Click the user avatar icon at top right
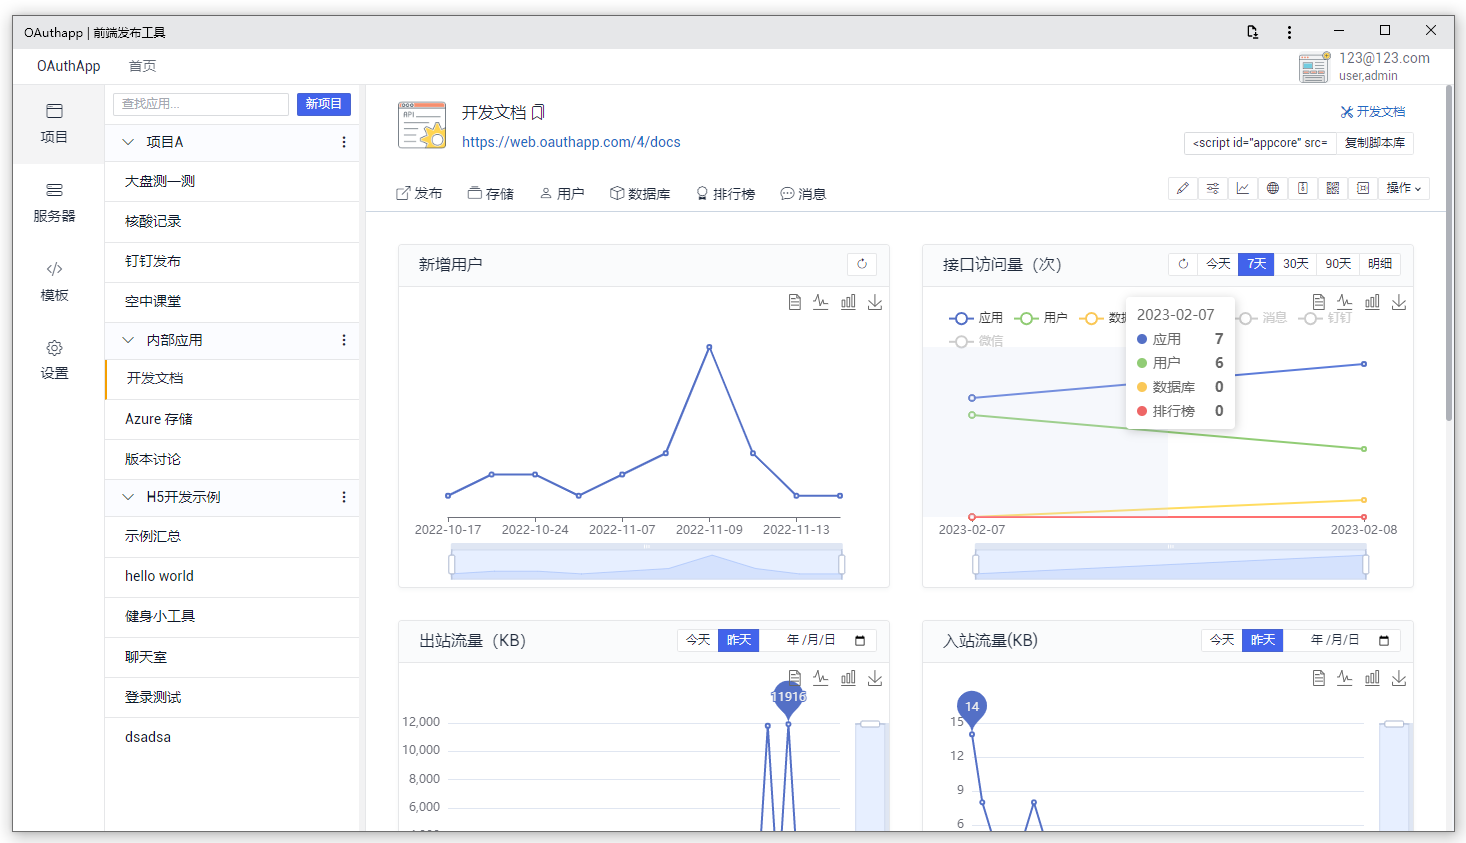1466x843 pixels. tap(1314, 67)
